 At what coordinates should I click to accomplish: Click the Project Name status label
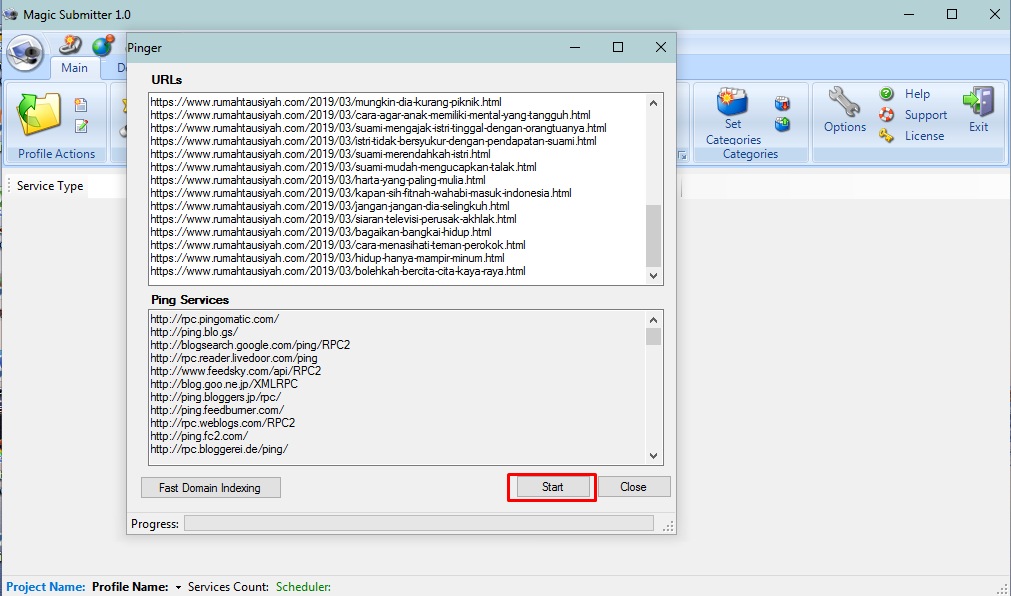click(x=45, y=587)
